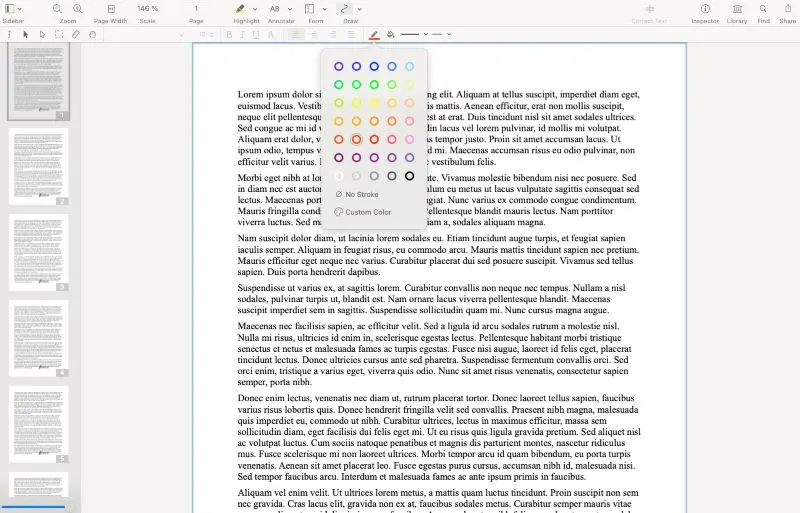This screenshot has width=800, height=513.
Task: Click the stroke color pencil icon
Action: pos(374,34)
